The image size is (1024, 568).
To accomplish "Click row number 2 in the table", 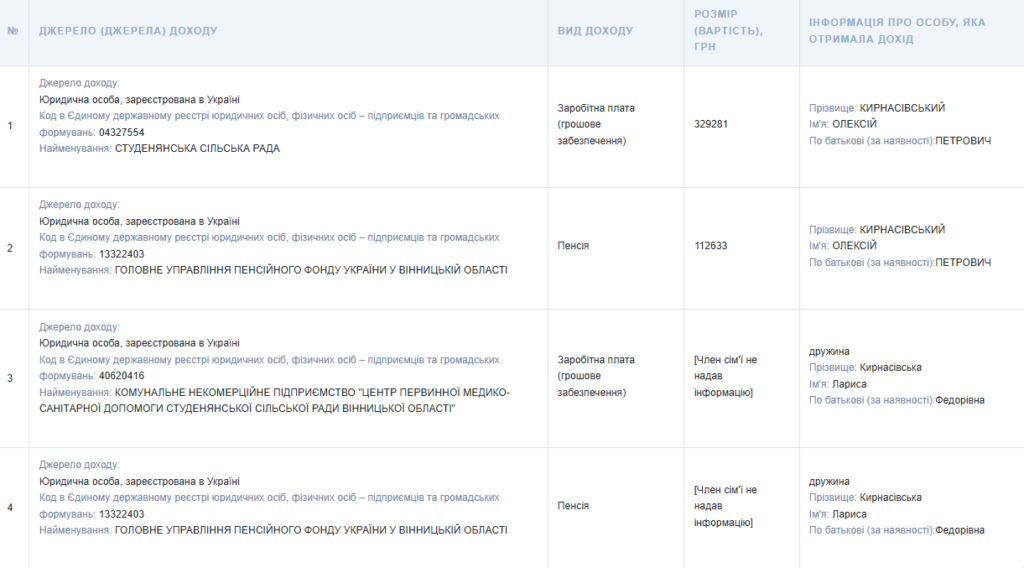I will pyautogui.click(x=11, y=247).
